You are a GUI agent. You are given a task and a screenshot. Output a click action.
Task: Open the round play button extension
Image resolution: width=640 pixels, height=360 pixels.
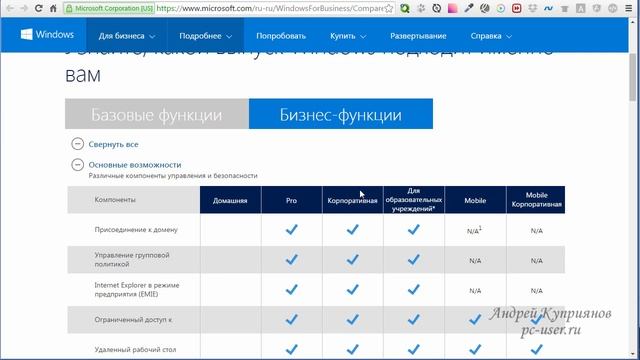pyautogui.click(x=501, y=8)
